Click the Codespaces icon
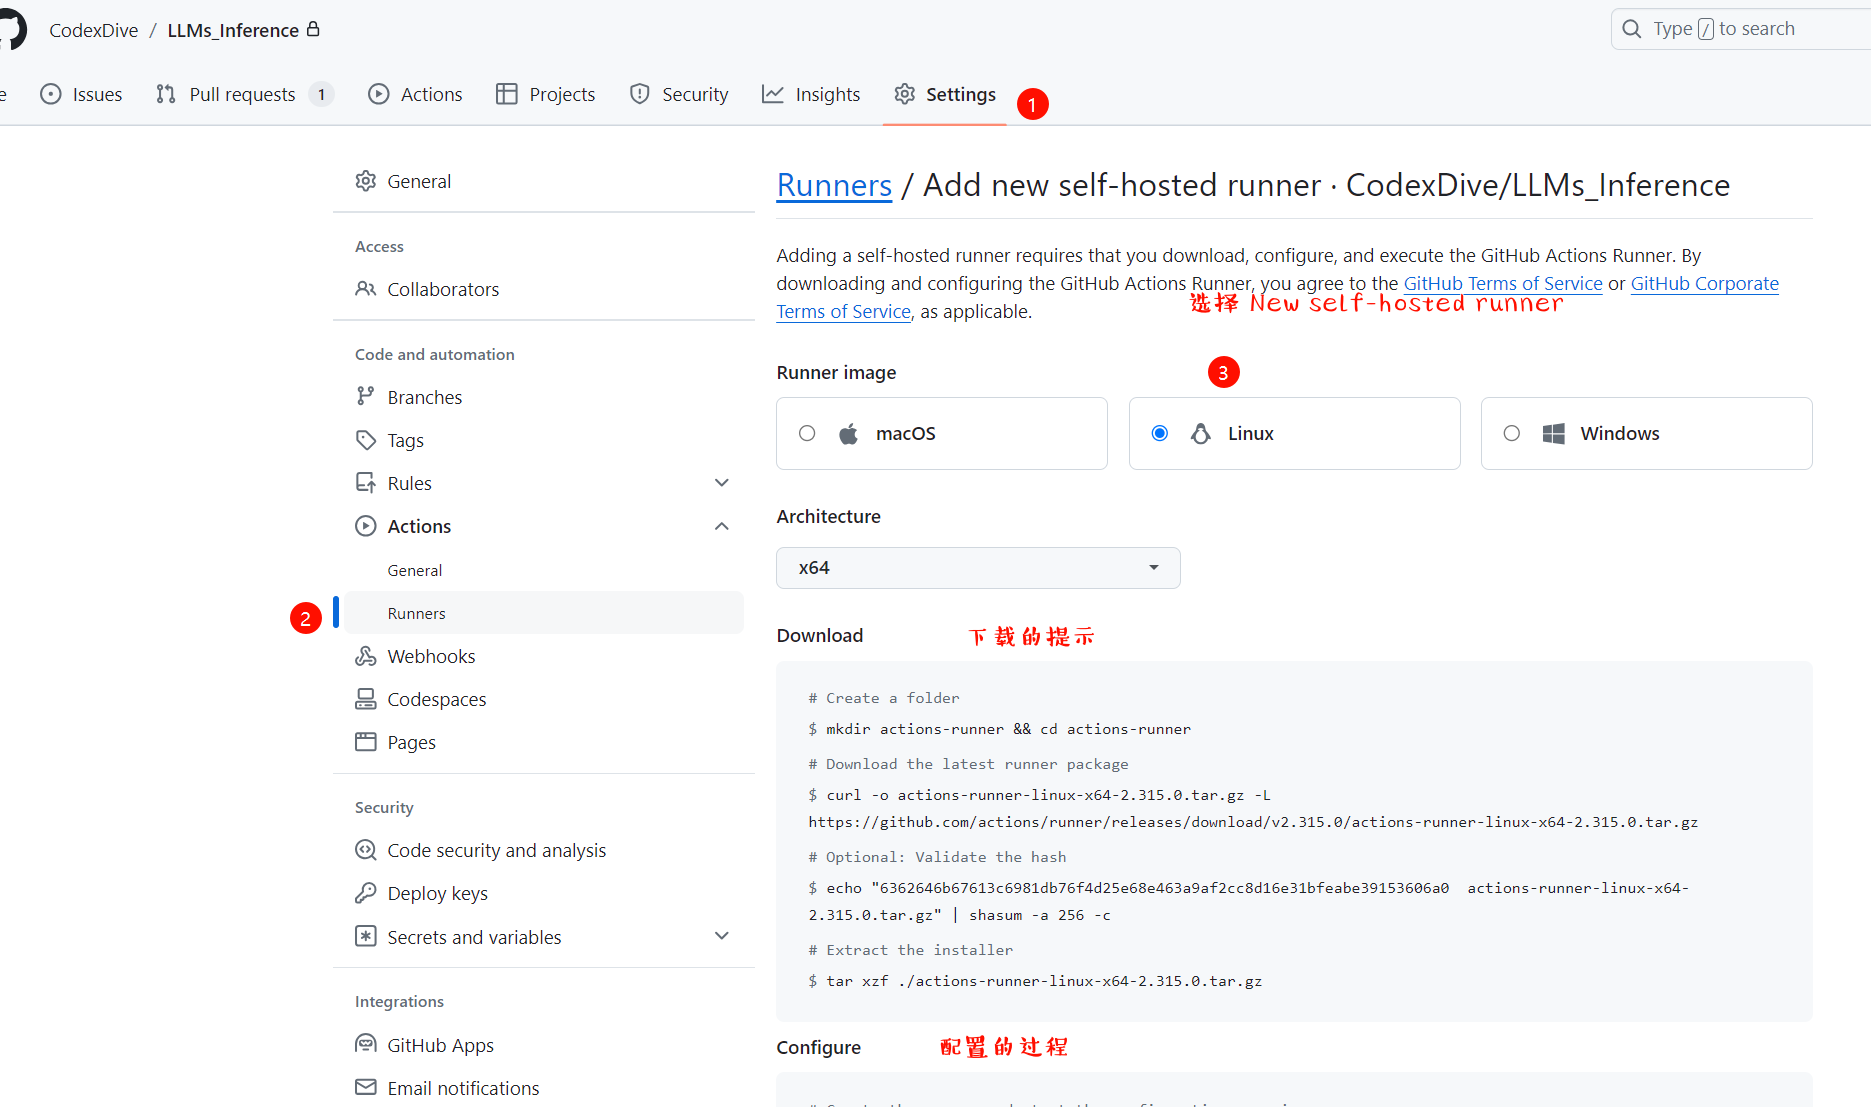1871x1107 pixels. (x=366, y=699)
